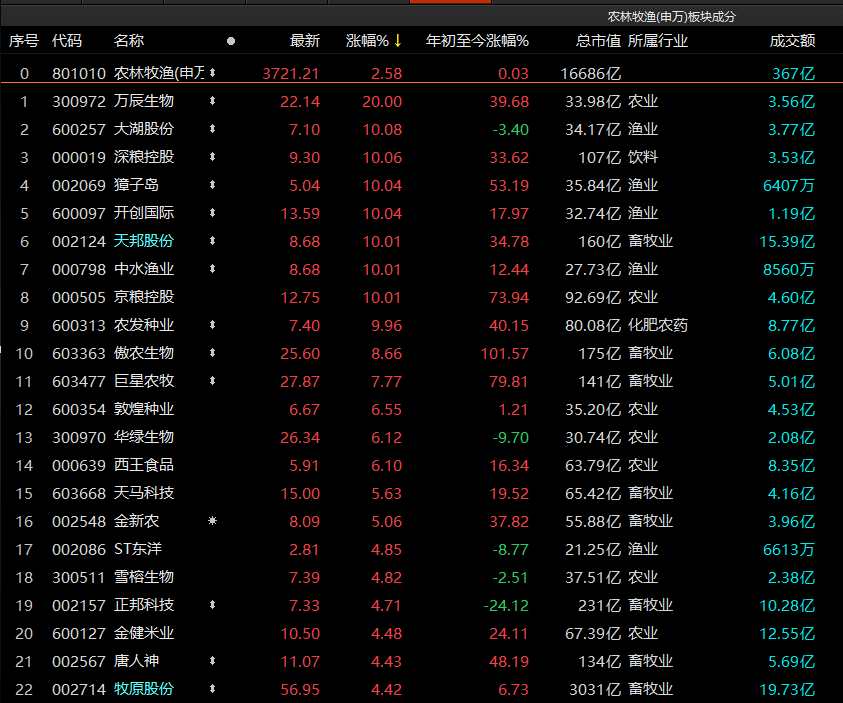Select the 农林牧渔(申万 index name
This screenshot has height=703, width=843.
click(x=159, y=73)
